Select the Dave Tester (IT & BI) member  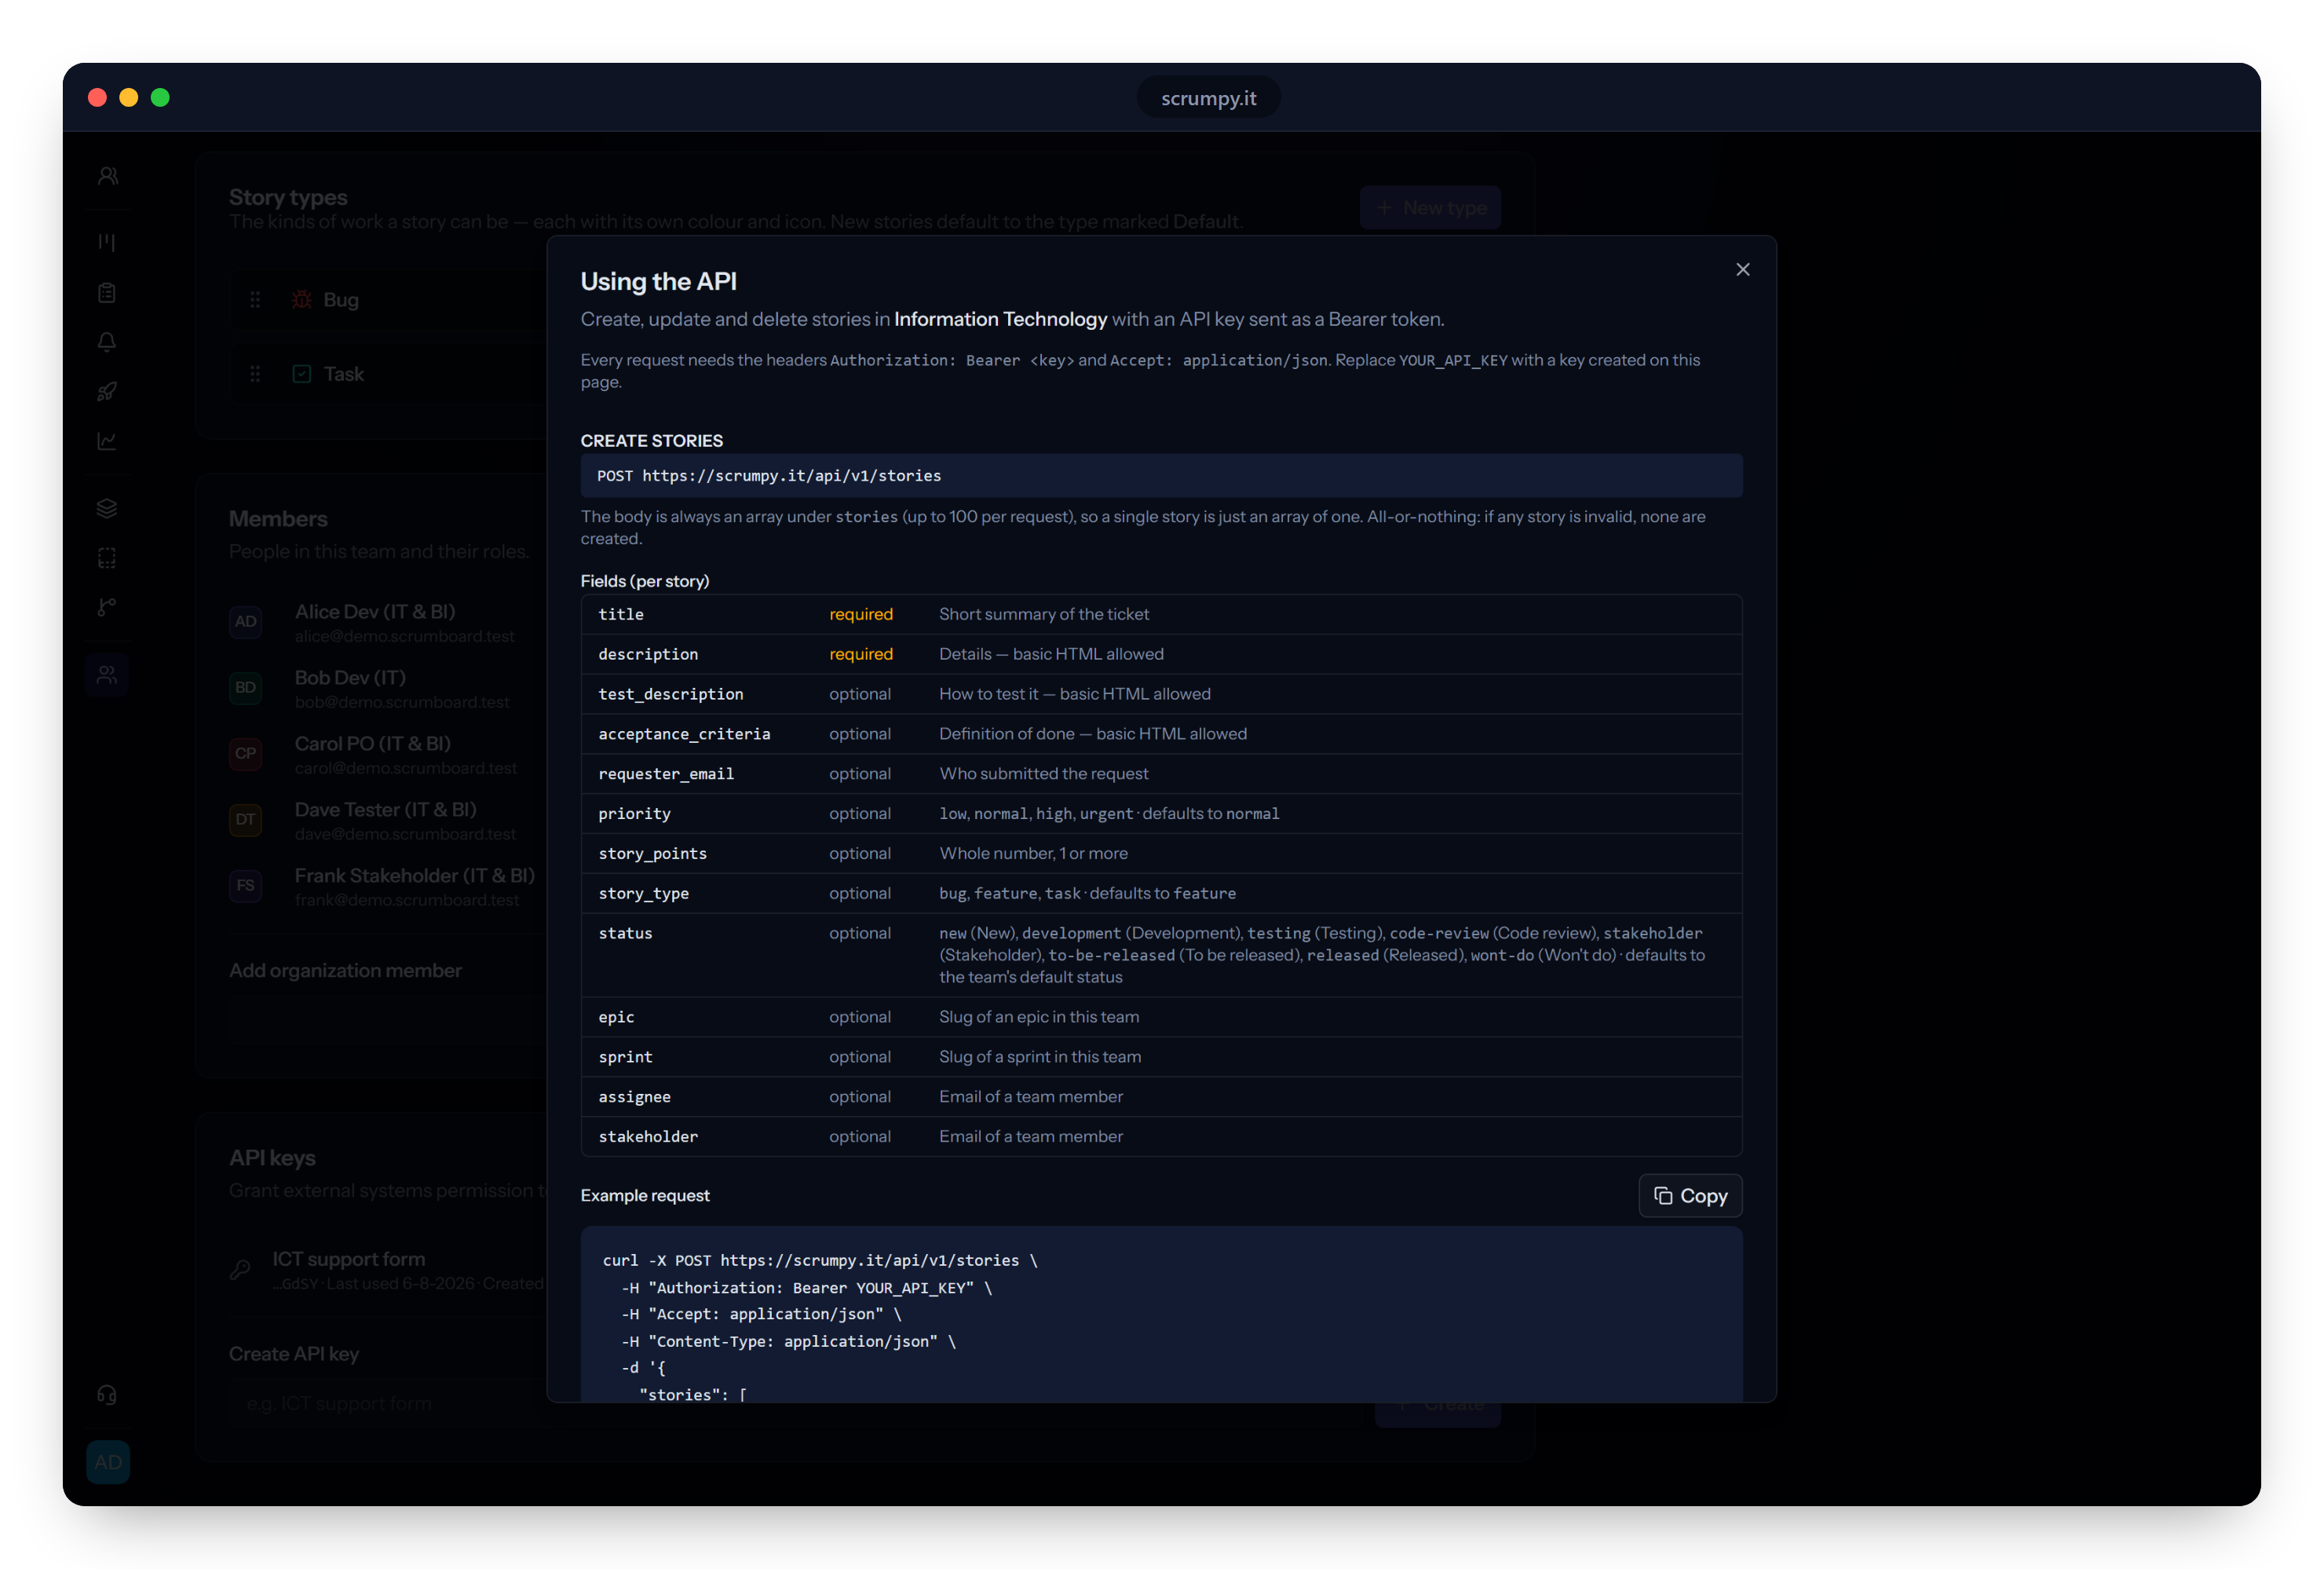click(x=386, y=810)
